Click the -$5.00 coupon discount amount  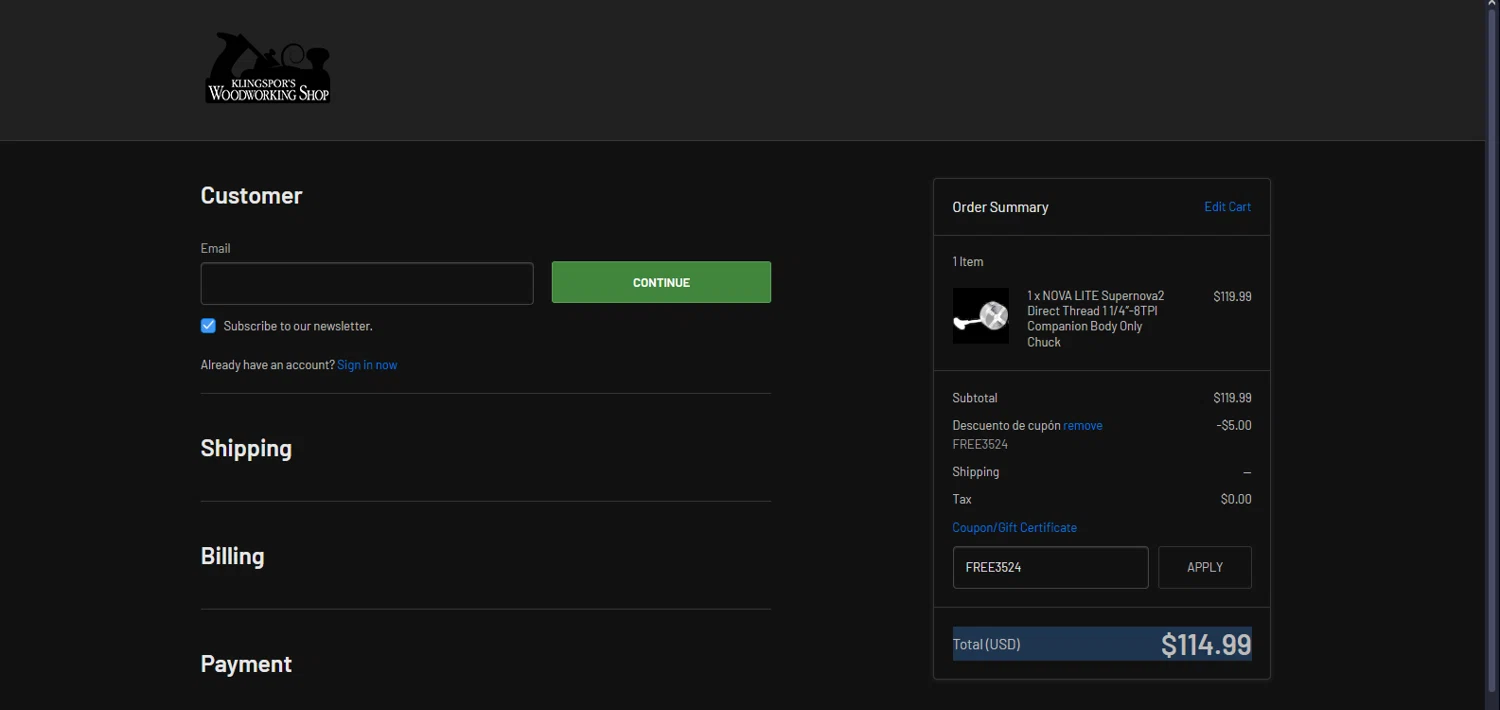pos(1234,425)
